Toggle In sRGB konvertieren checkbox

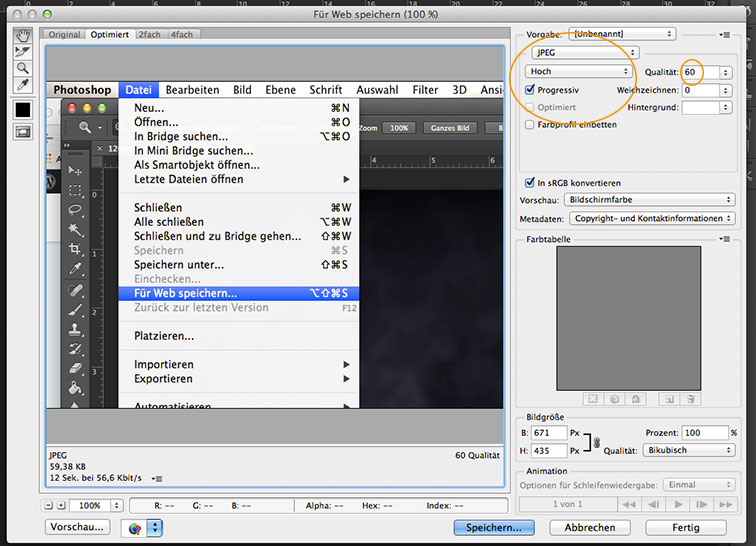point(530,183)
